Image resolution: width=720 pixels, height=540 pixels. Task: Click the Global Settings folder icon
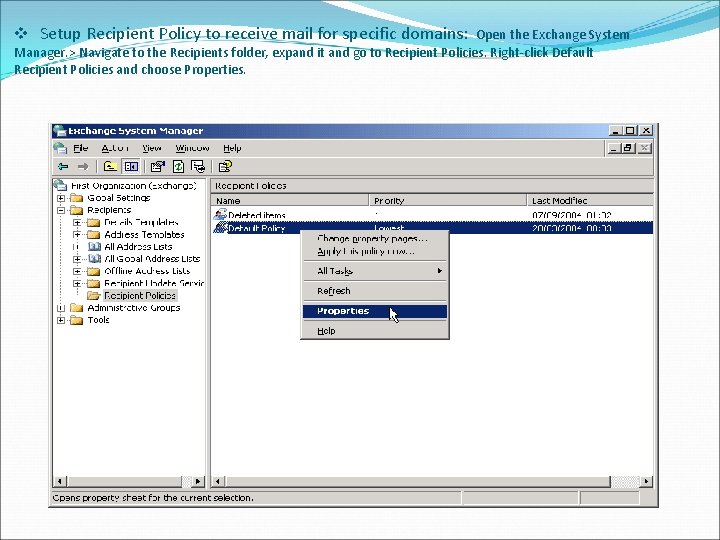pyautogui.click(x=77, y=198)
